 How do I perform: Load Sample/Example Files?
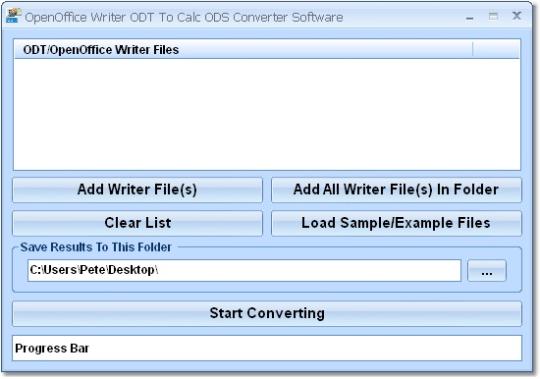pos(396,223)
